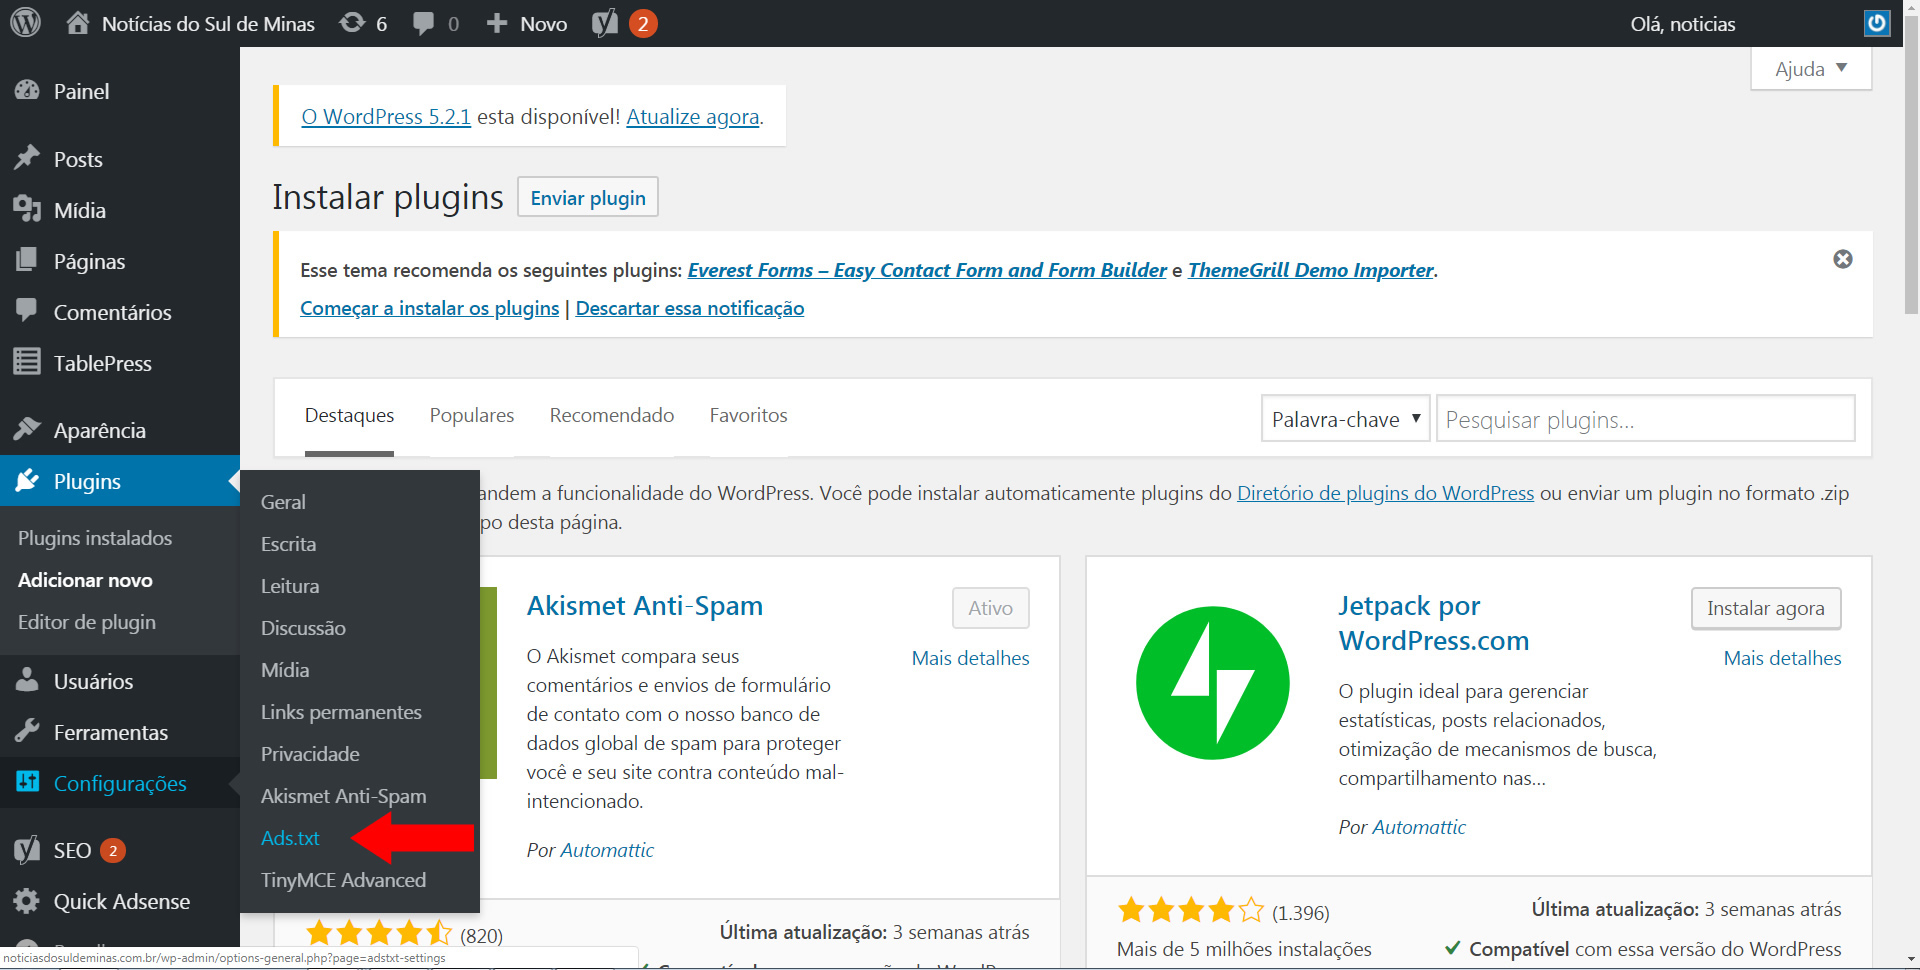Image resolution: width=1920 pixels, height=970 pixels.
Task: Click the Plugins plug icon
Action: tap(27, 481)
